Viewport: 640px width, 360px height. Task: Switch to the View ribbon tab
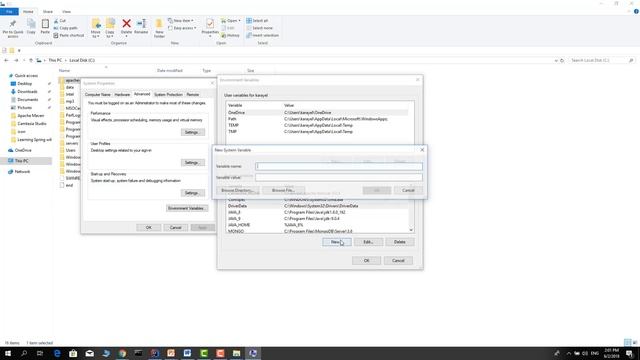point(66,11)
